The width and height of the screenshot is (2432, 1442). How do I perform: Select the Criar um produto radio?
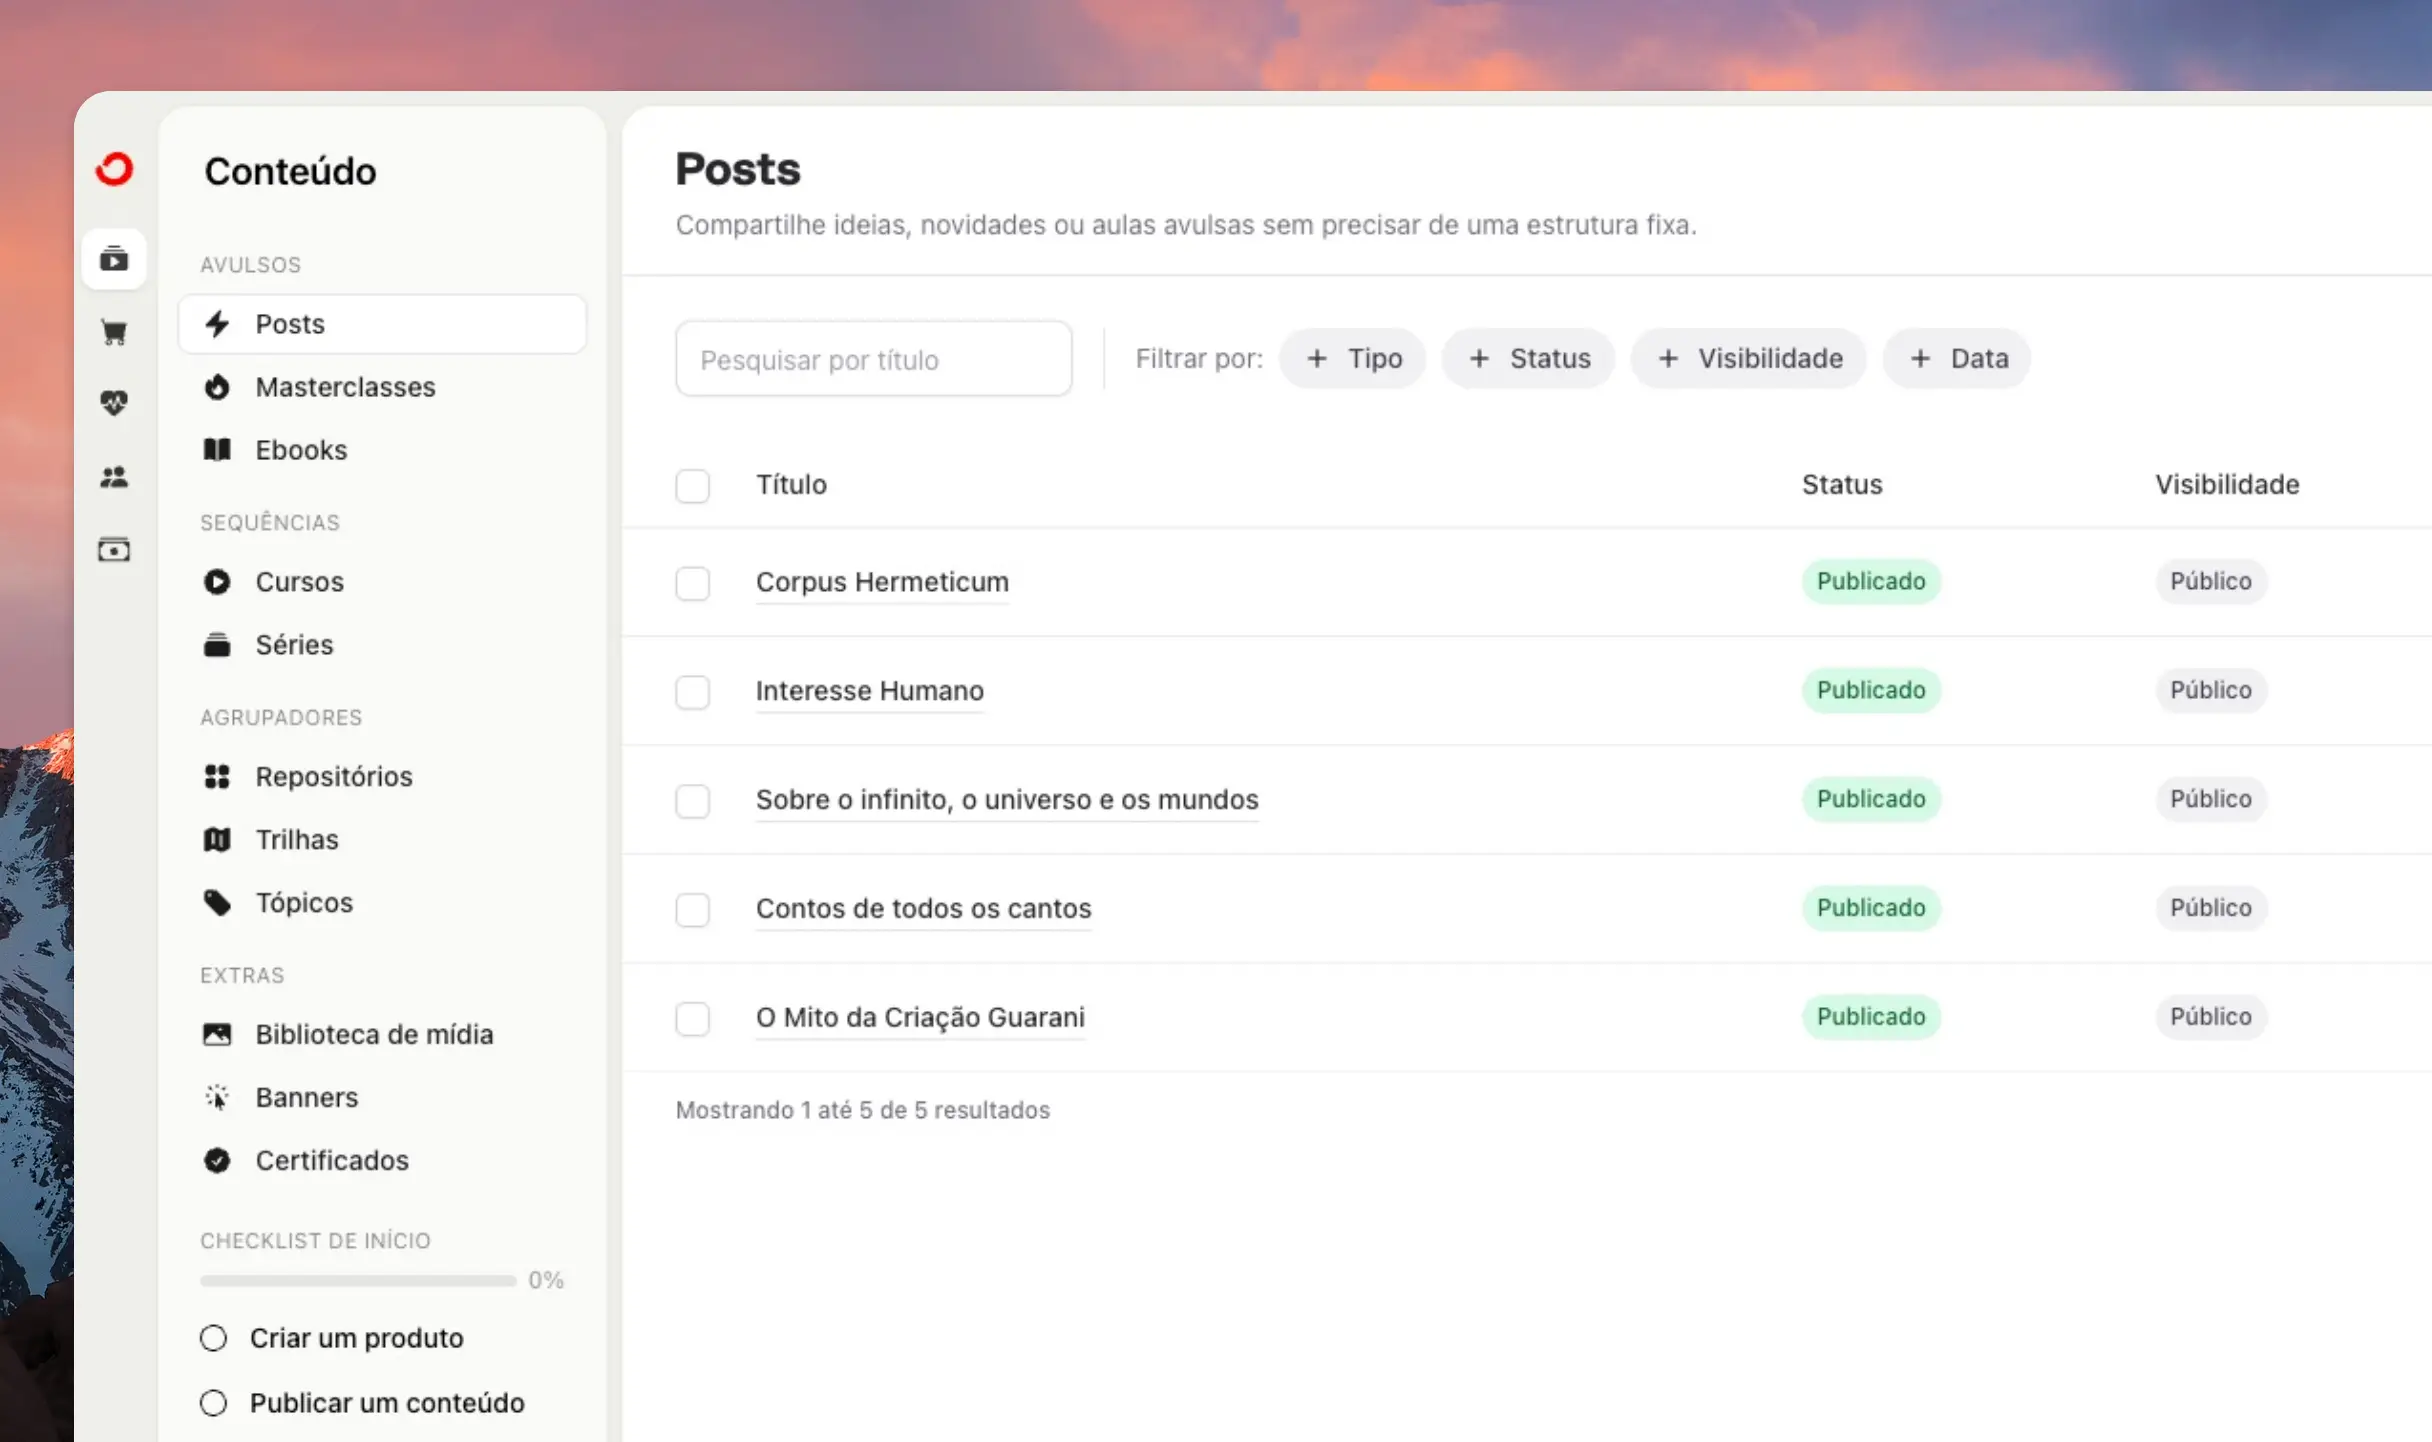click(x=213, y=1338)
